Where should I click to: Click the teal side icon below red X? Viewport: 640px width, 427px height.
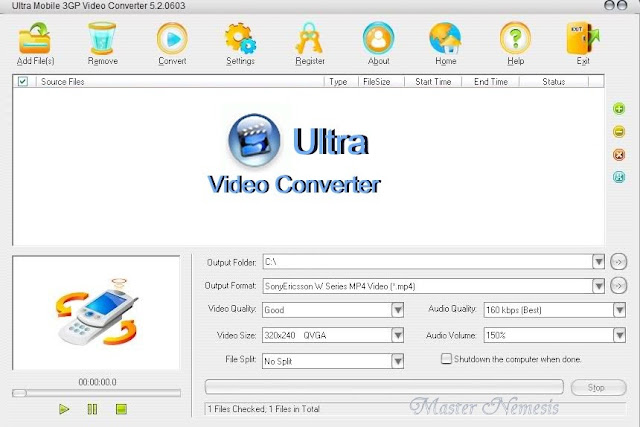tap(619, 177)
